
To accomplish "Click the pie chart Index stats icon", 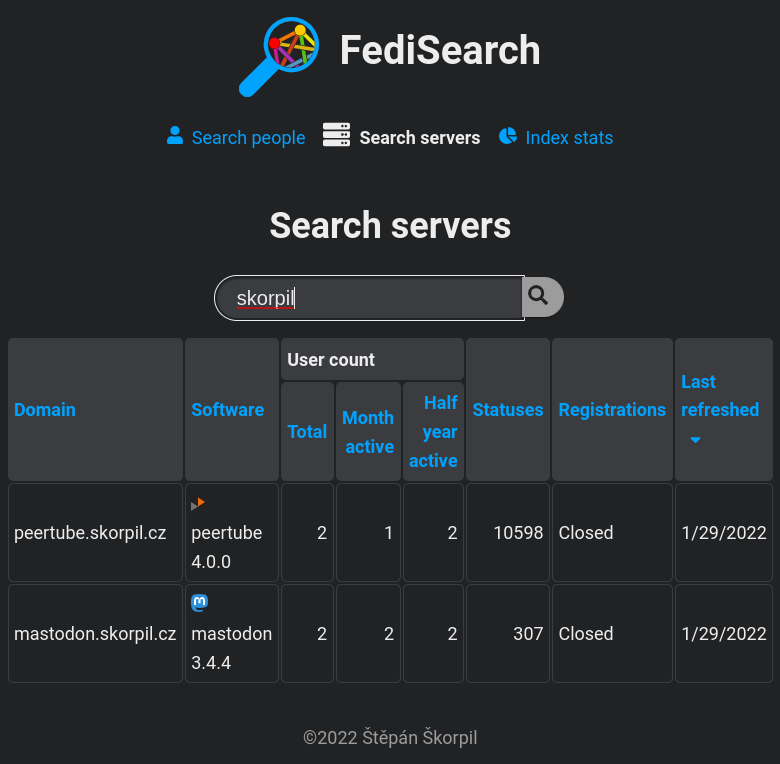I will click(508, 136).
